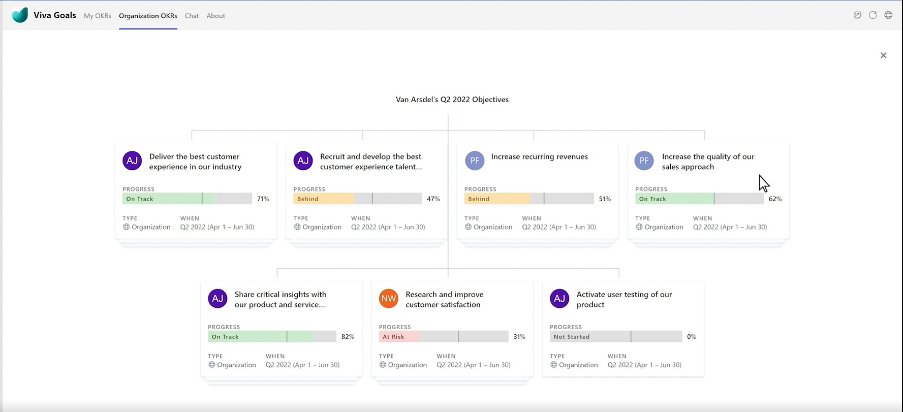The width and height of the screenshot is (903, 412).
Task: Click the 51% progress value
Action: (605, 199)
